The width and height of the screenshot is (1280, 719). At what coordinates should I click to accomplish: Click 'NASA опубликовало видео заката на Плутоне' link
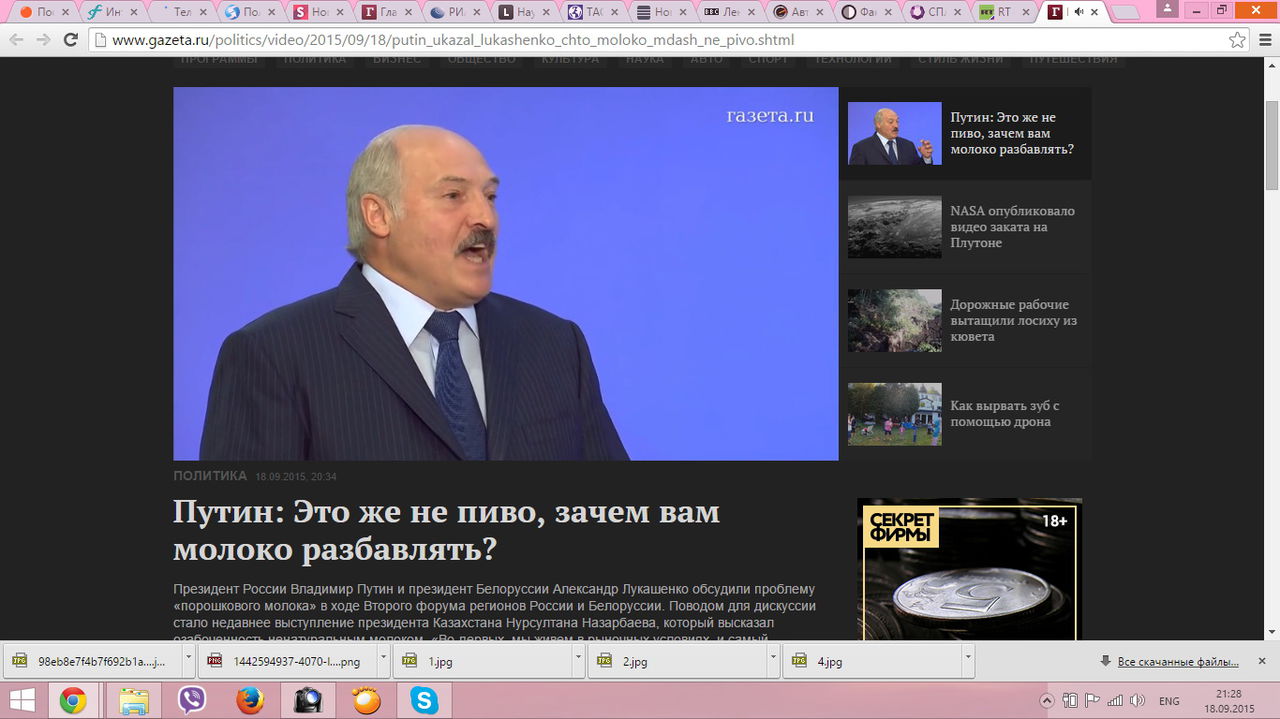1012,227
